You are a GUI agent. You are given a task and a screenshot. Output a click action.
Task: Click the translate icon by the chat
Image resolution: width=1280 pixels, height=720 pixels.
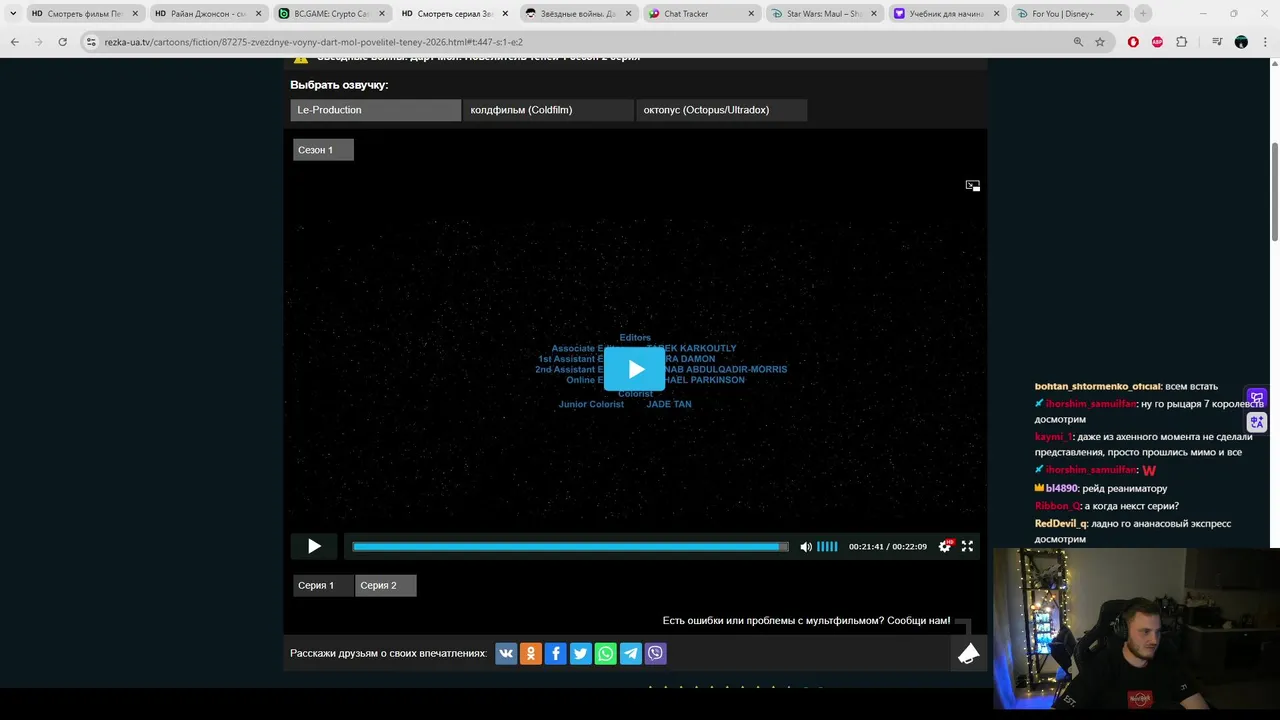tap(1257, 423)
